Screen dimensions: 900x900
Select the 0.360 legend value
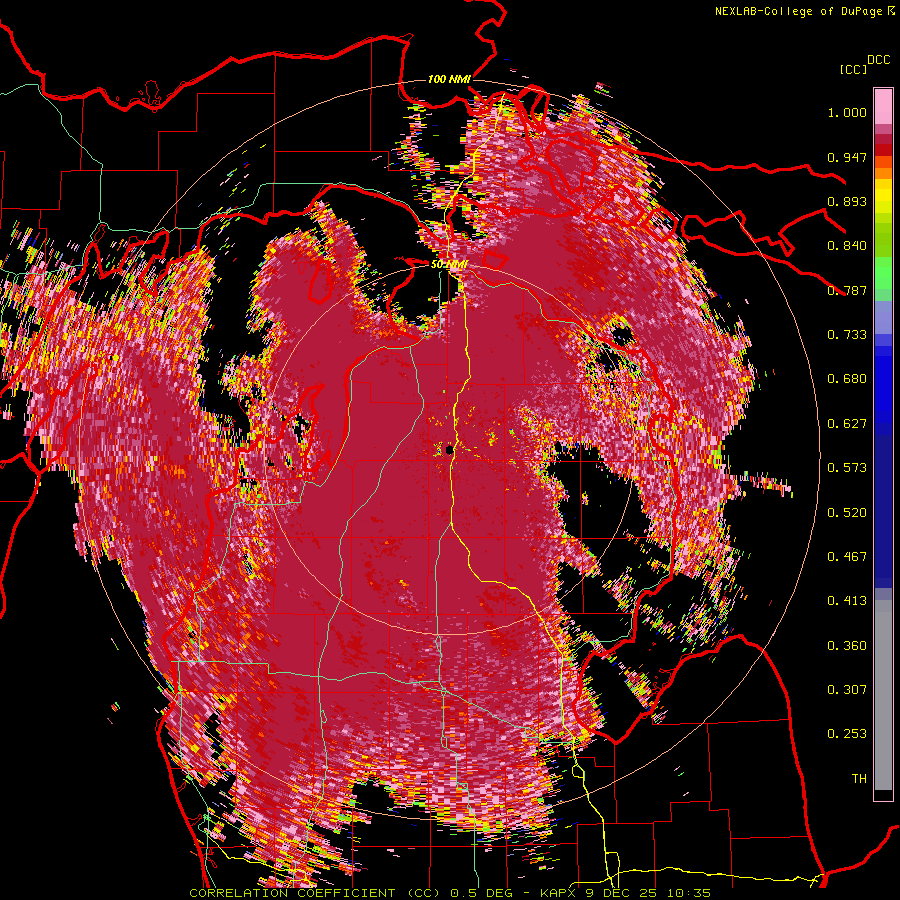pyautogui.click(x=847, y=646)
